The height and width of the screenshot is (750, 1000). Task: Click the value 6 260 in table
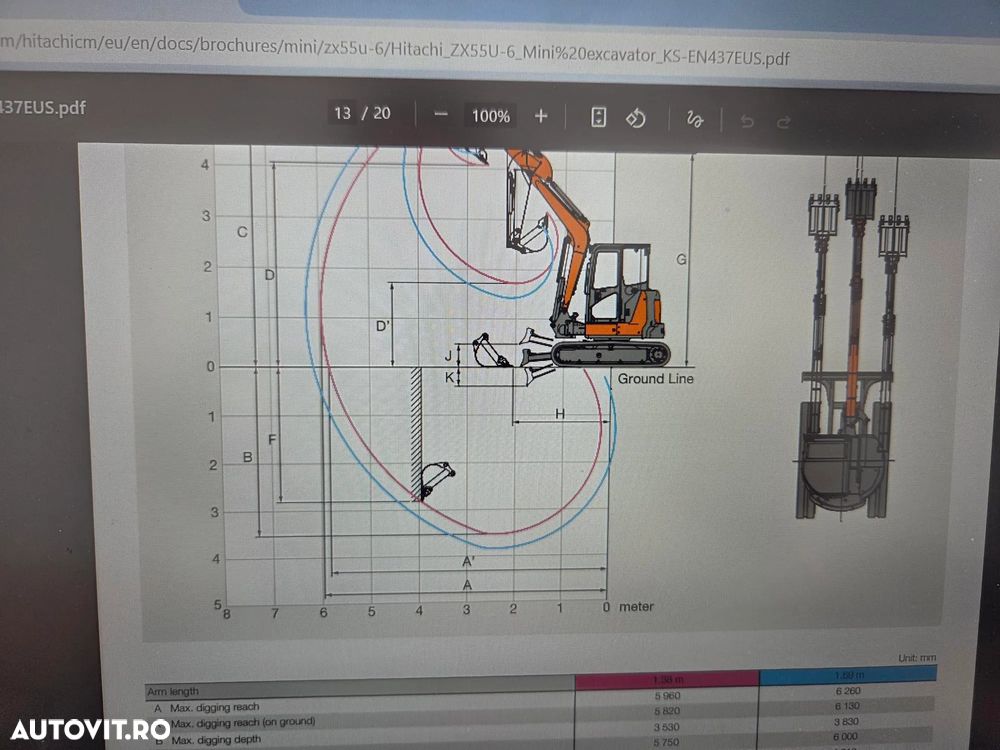848,691
